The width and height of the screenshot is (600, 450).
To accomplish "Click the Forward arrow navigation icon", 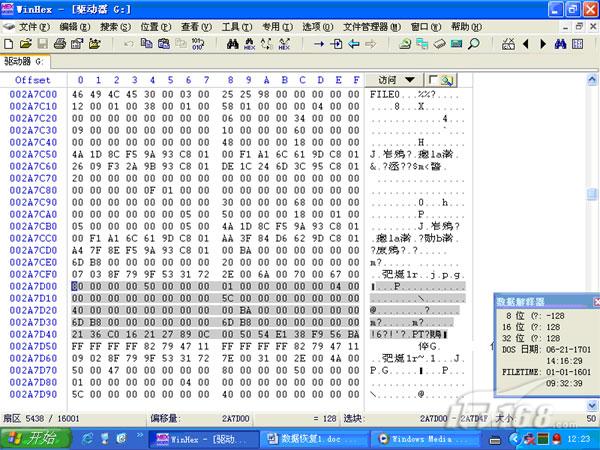I will point(370,44).
